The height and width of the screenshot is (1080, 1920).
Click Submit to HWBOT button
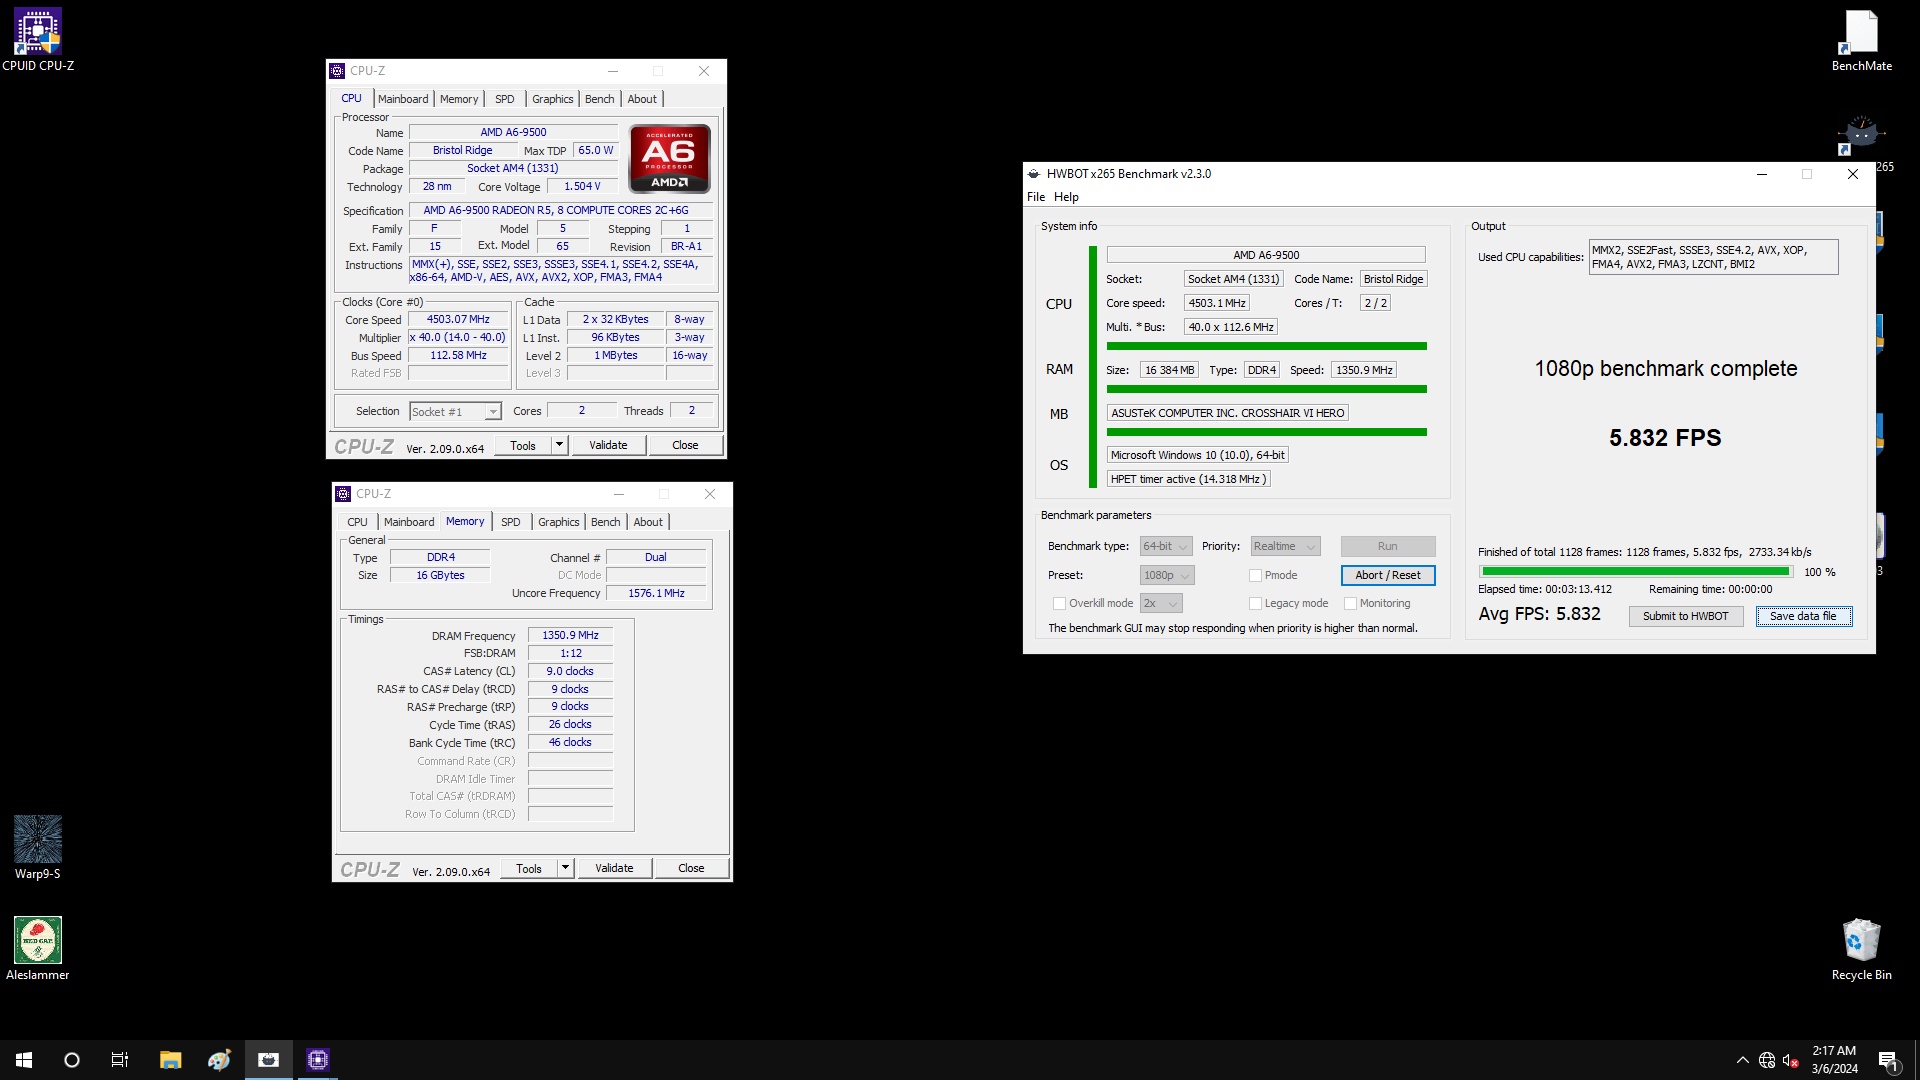pyautogui.click(x=1685, y=616)
